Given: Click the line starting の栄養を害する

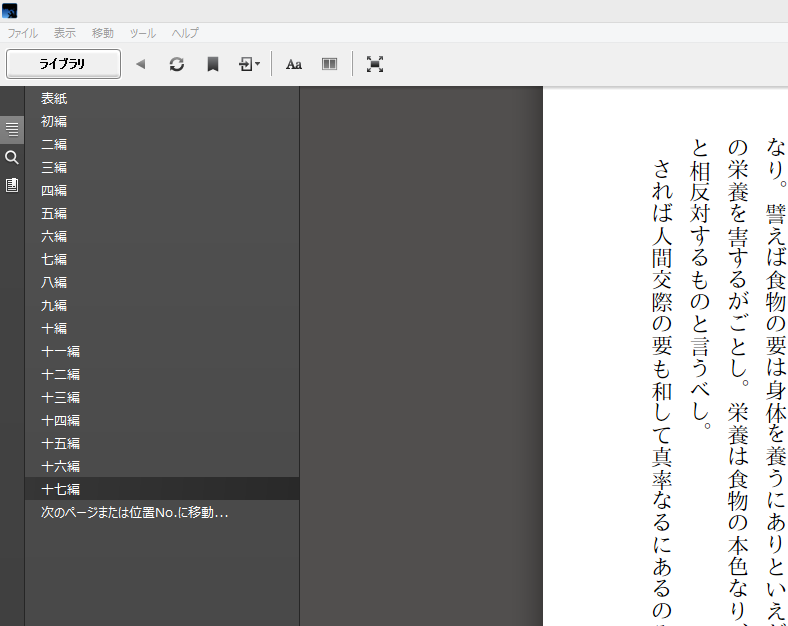Looking at the screenshot, I should (x=738, y=382).
